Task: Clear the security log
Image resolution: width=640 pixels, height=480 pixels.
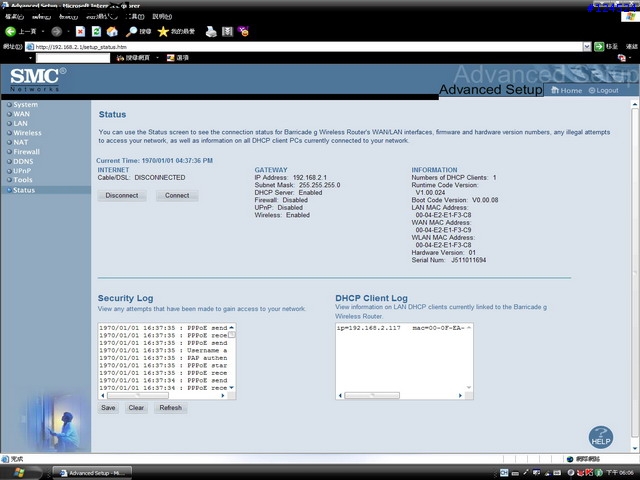Action: [136, 408]
